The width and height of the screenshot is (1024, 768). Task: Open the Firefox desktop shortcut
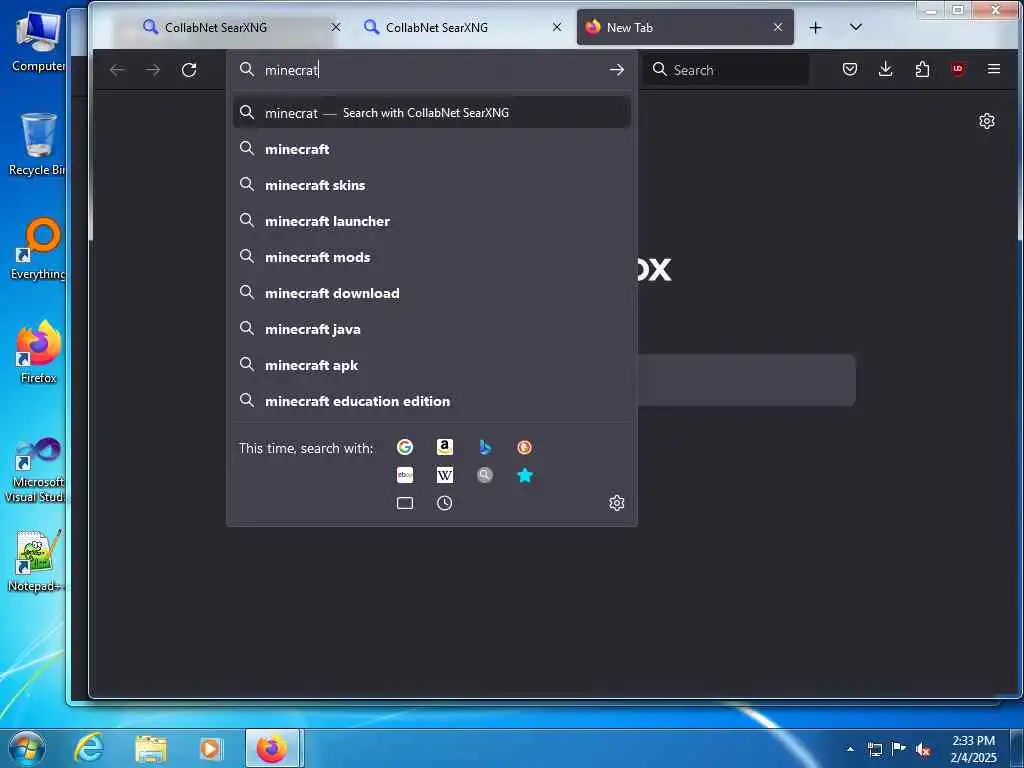[38, 352]
